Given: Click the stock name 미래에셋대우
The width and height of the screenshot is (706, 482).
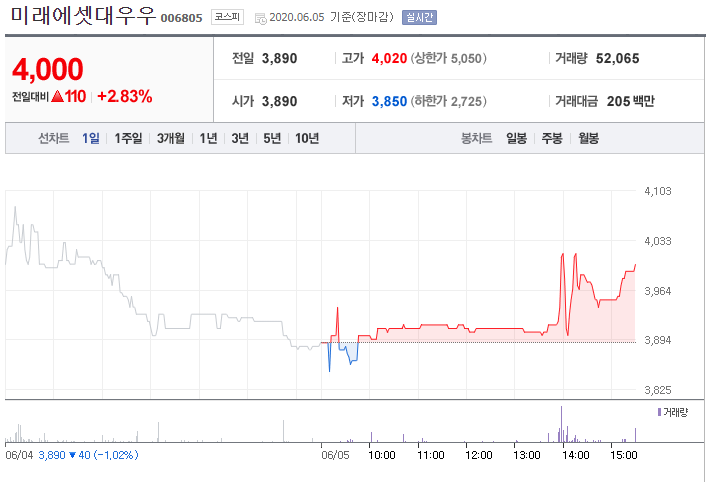Looking at the screenshot, I should pyautogui.click(x=83, y=16).
